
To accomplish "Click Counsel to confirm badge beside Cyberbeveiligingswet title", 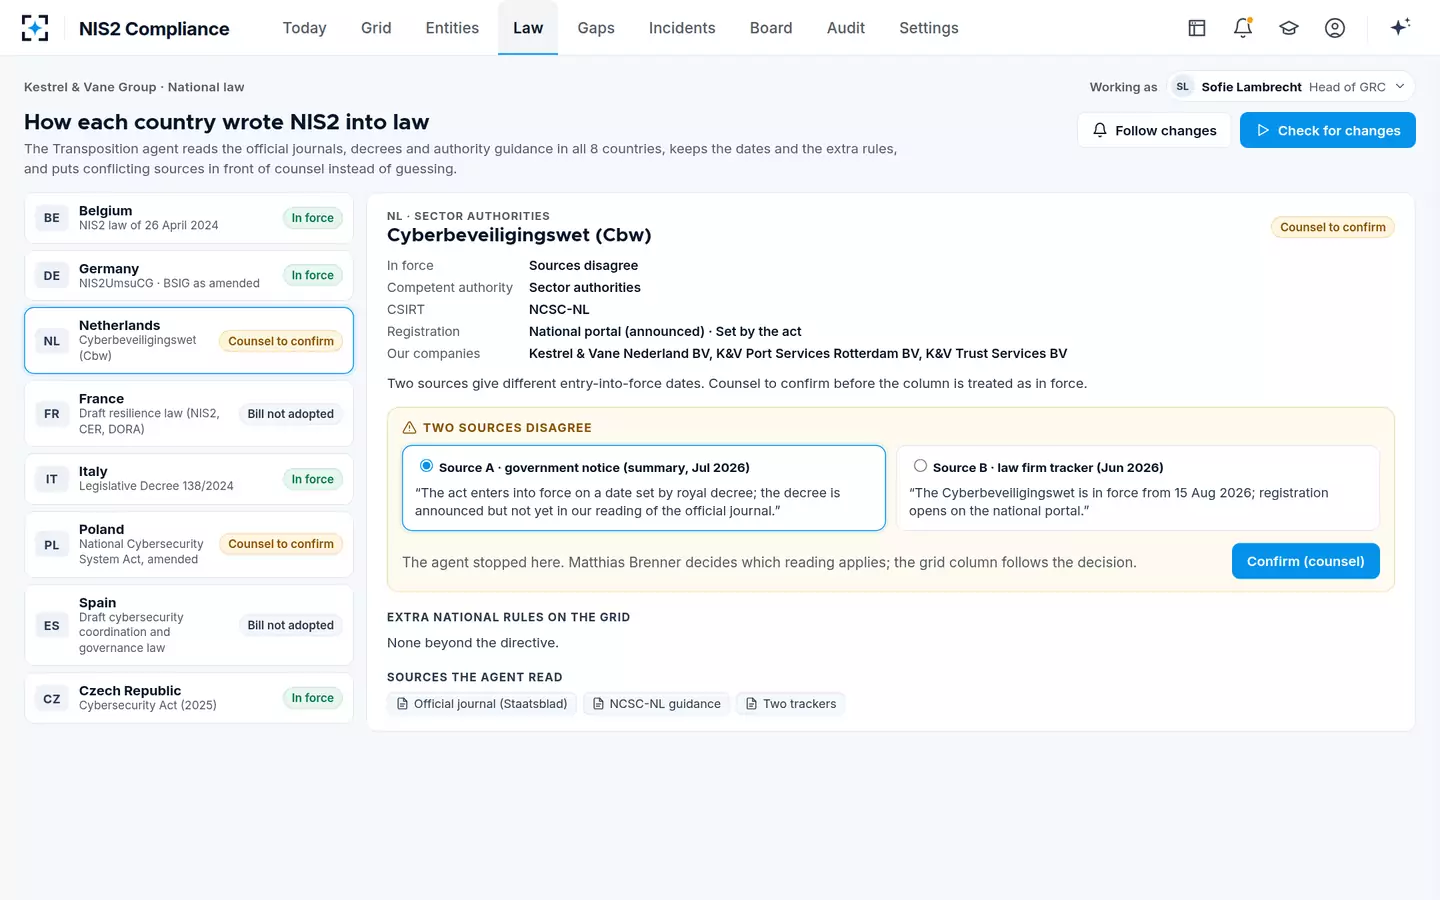I will pyautogui.click(x=1333, y=227).
